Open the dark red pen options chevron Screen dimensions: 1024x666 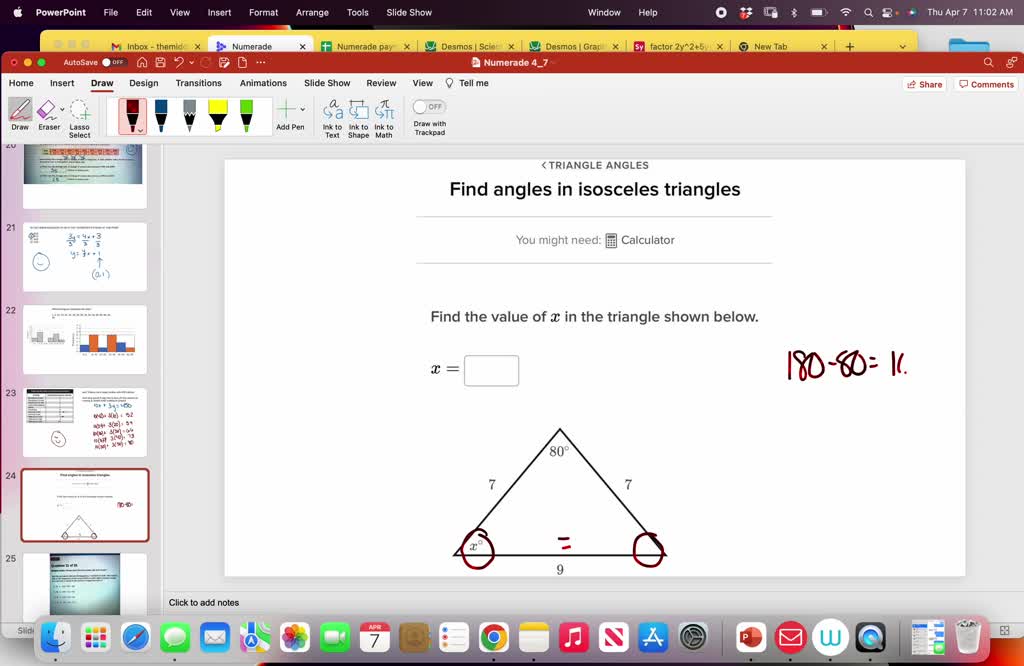(140, 132)
